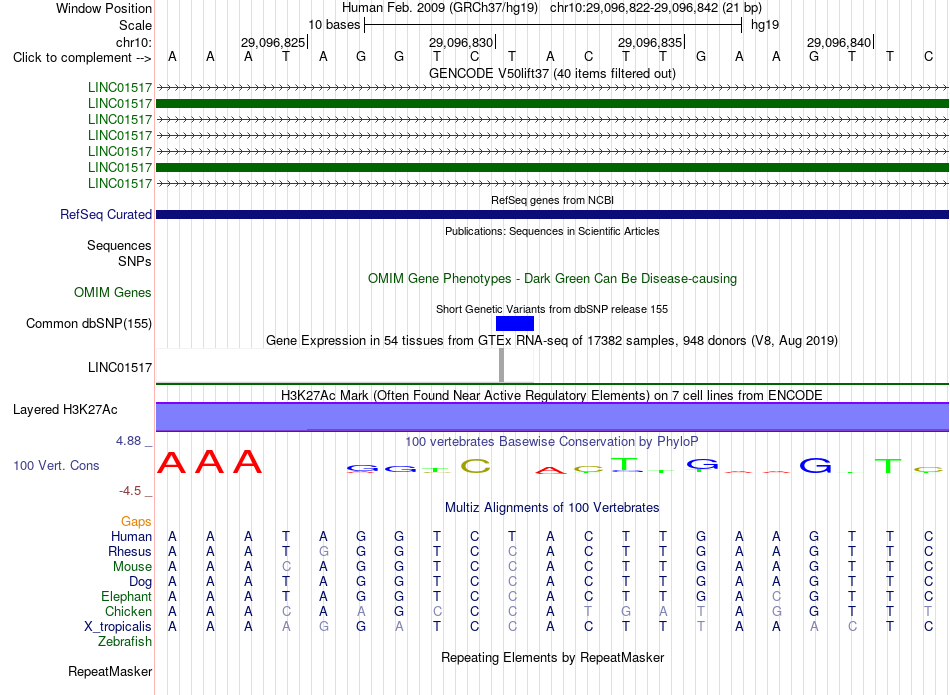Click the large blue G conservation logo letter
Image resolution: width=950 pixels, height=695 pixels.
coord(815,465)
